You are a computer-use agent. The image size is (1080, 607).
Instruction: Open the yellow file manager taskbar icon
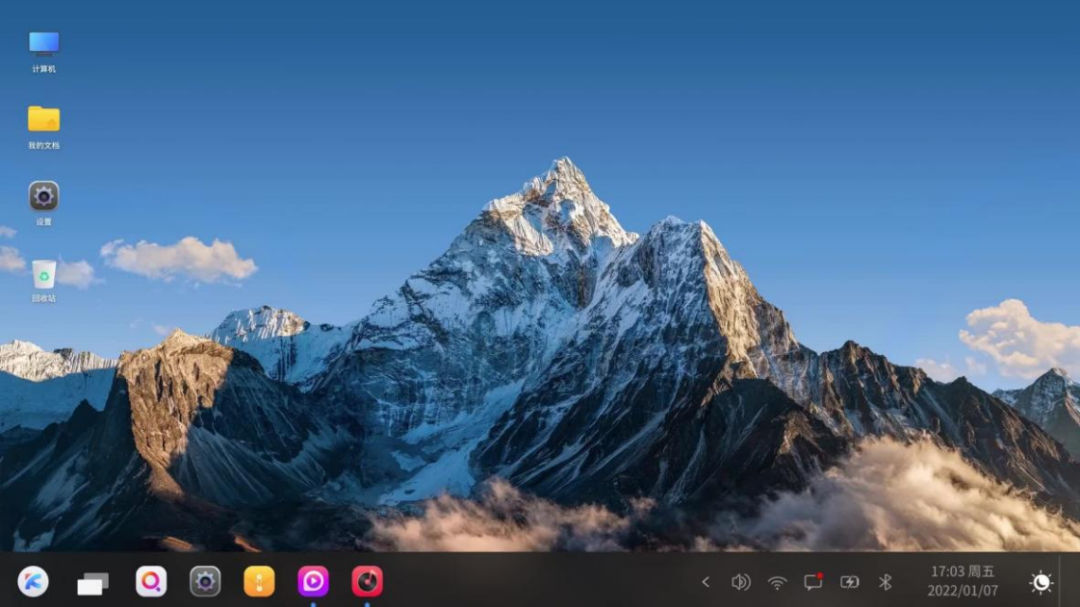click(259, 582)
